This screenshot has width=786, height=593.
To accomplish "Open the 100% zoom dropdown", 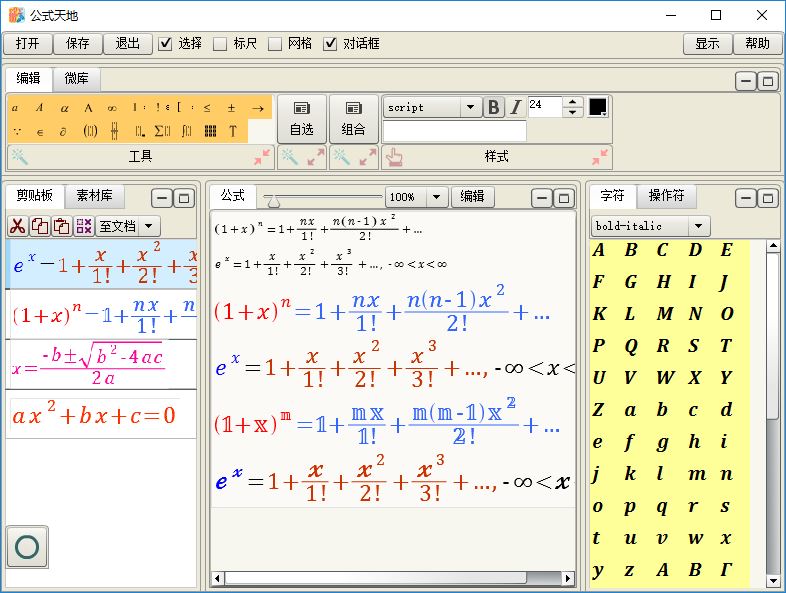I will pyautogui.click(x=437, y=197).
